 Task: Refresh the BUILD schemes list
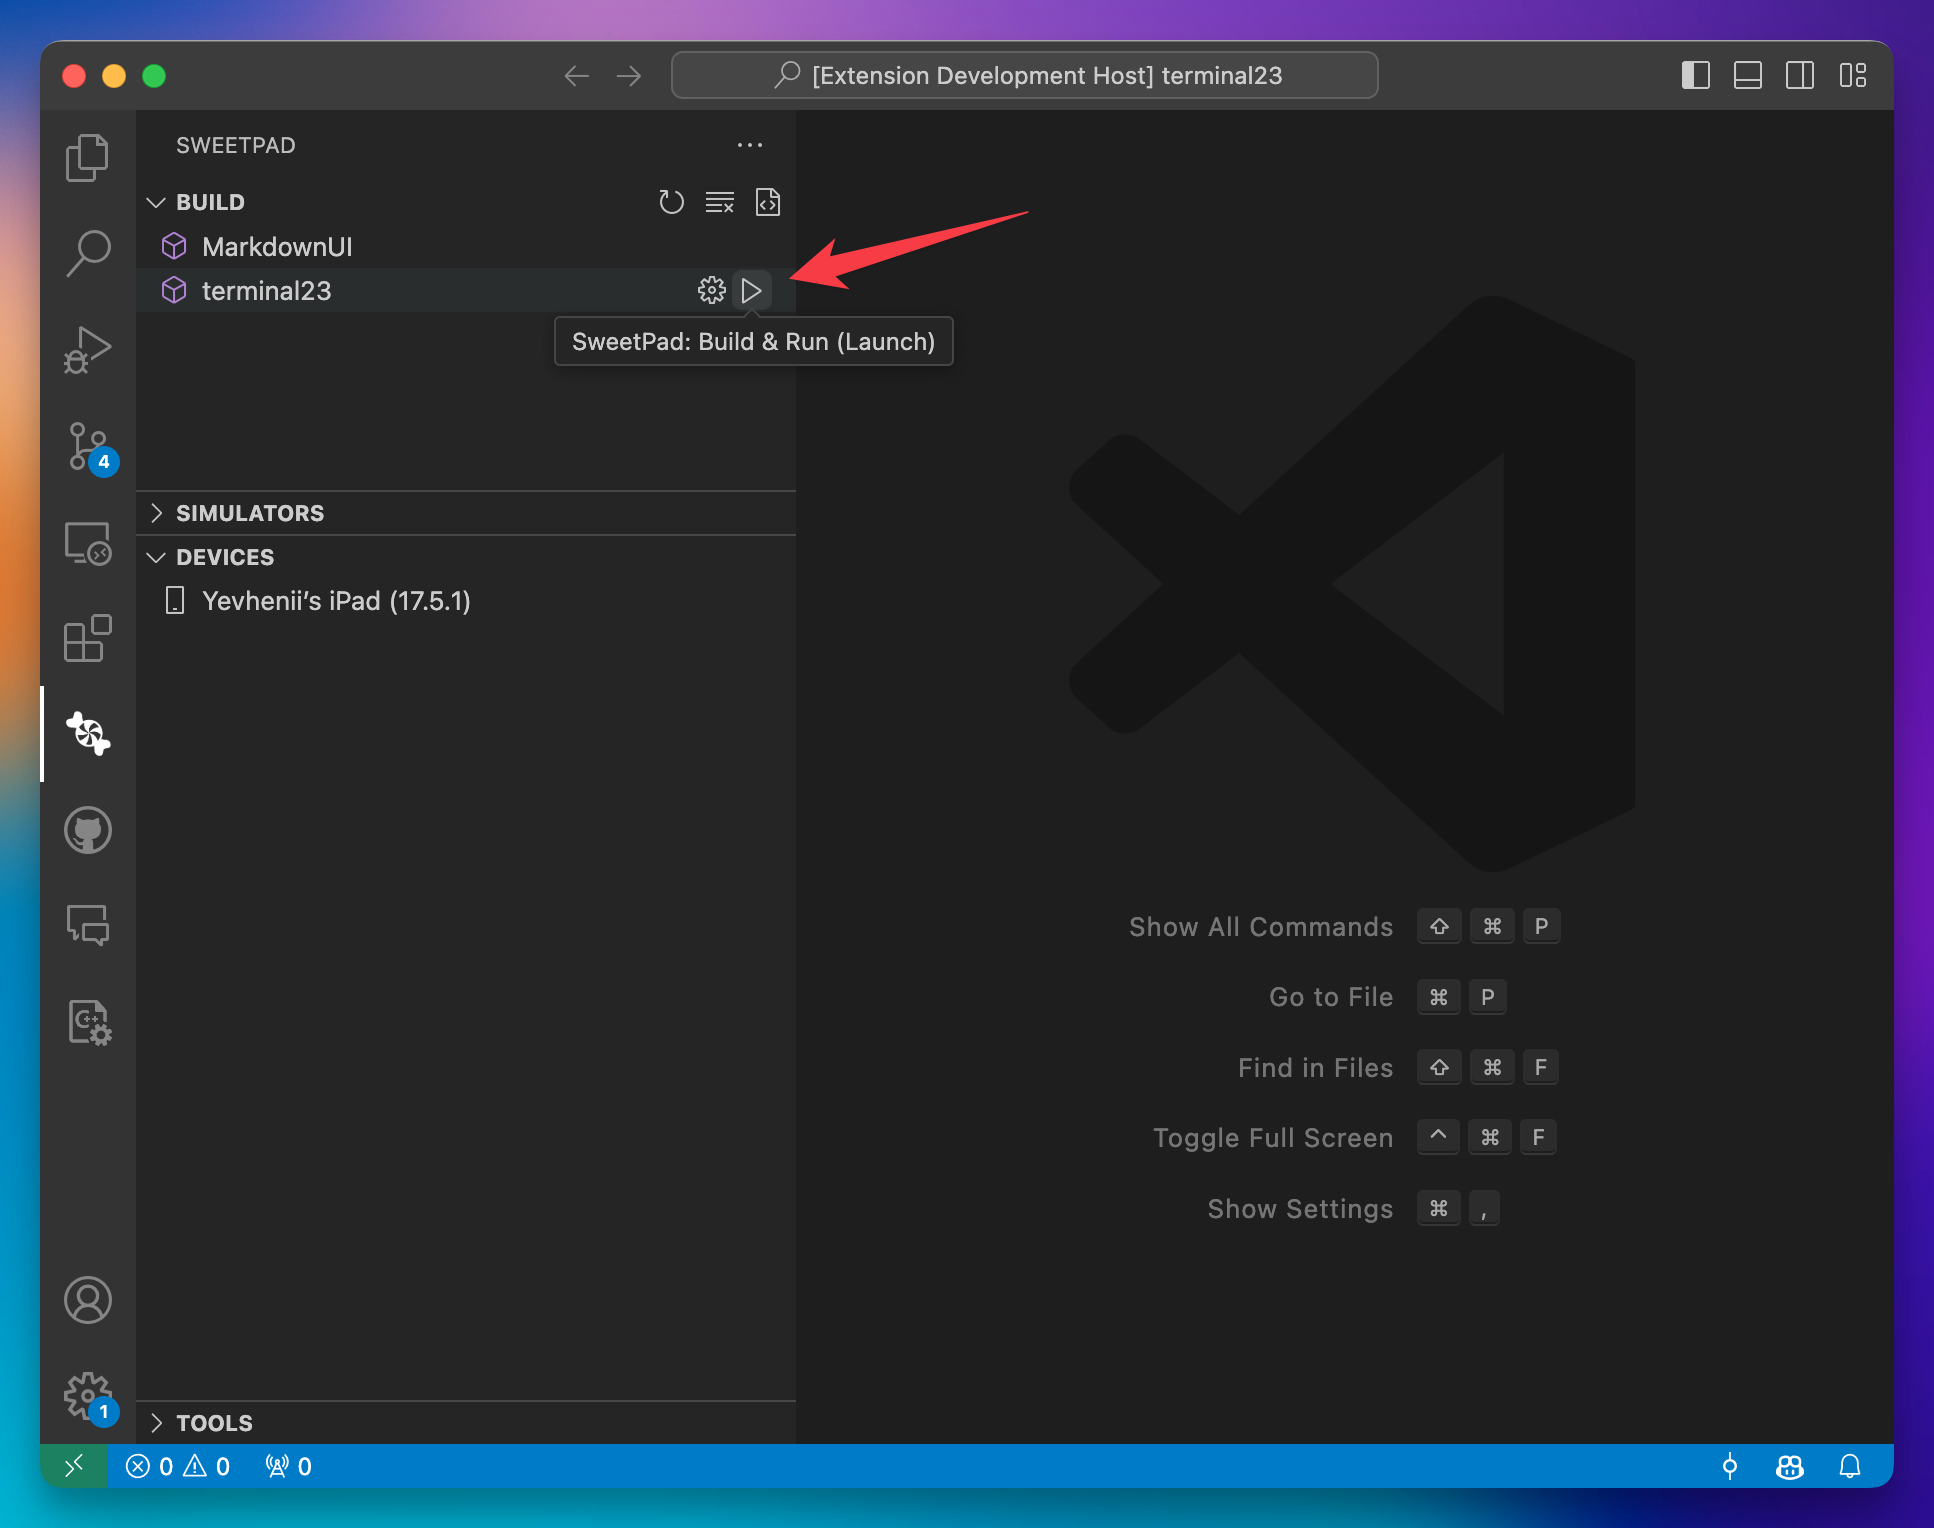tap(671, 202)
